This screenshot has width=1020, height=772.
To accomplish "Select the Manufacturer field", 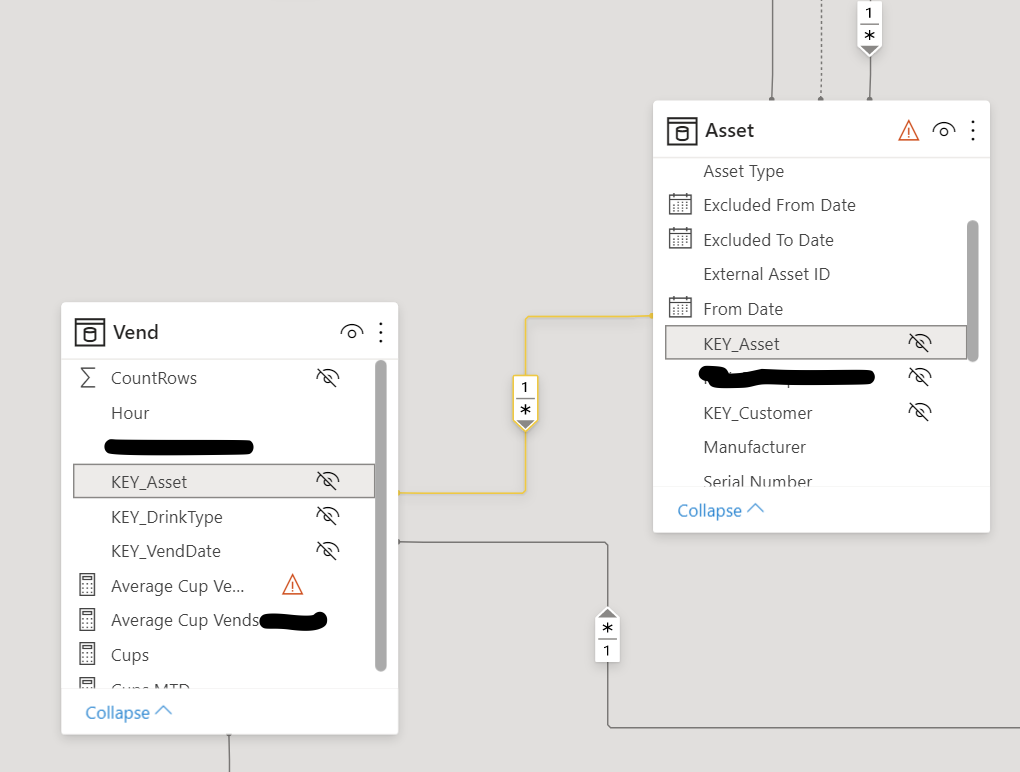I will pos(755,447).
